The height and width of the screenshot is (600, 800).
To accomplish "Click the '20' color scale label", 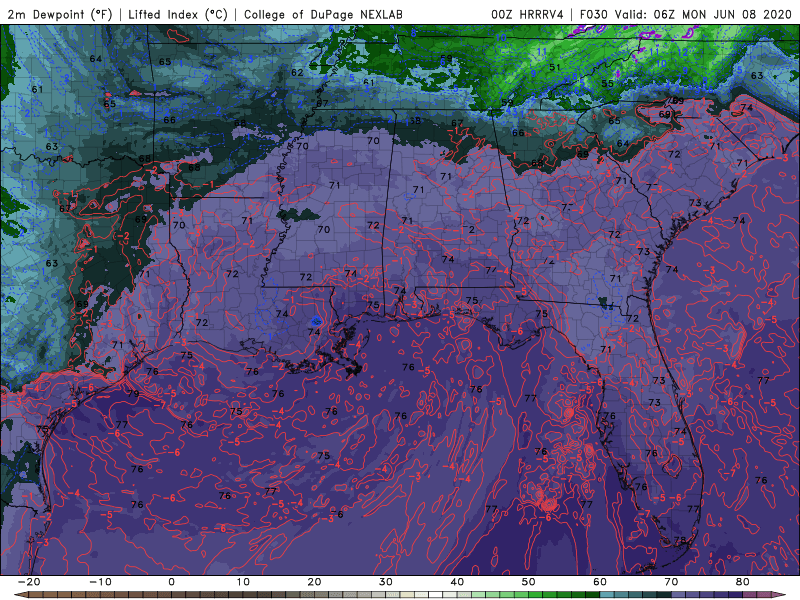I will [x=314, y=582].
